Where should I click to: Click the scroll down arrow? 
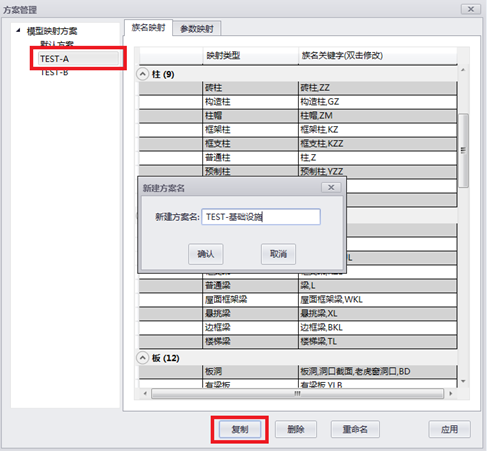[x=463, y=381]
